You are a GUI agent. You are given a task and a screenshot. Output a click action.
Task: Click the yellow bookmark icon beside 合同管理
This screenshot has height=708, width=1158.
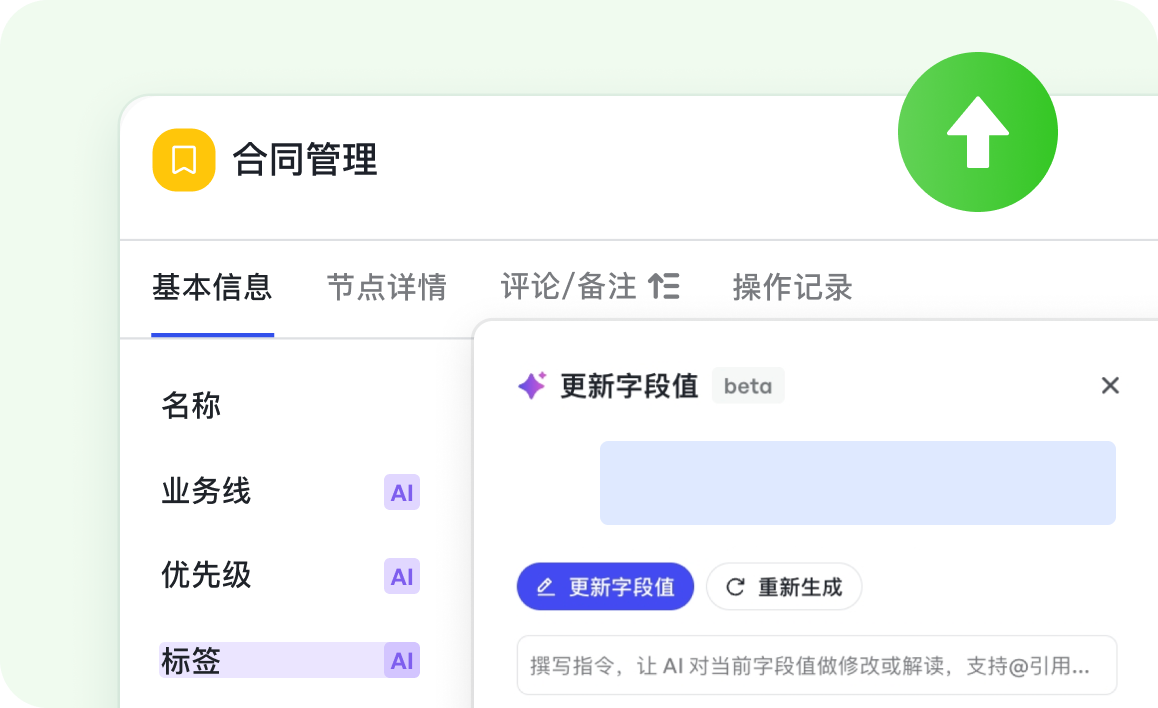pyautogui.click(x=184, y=160)
